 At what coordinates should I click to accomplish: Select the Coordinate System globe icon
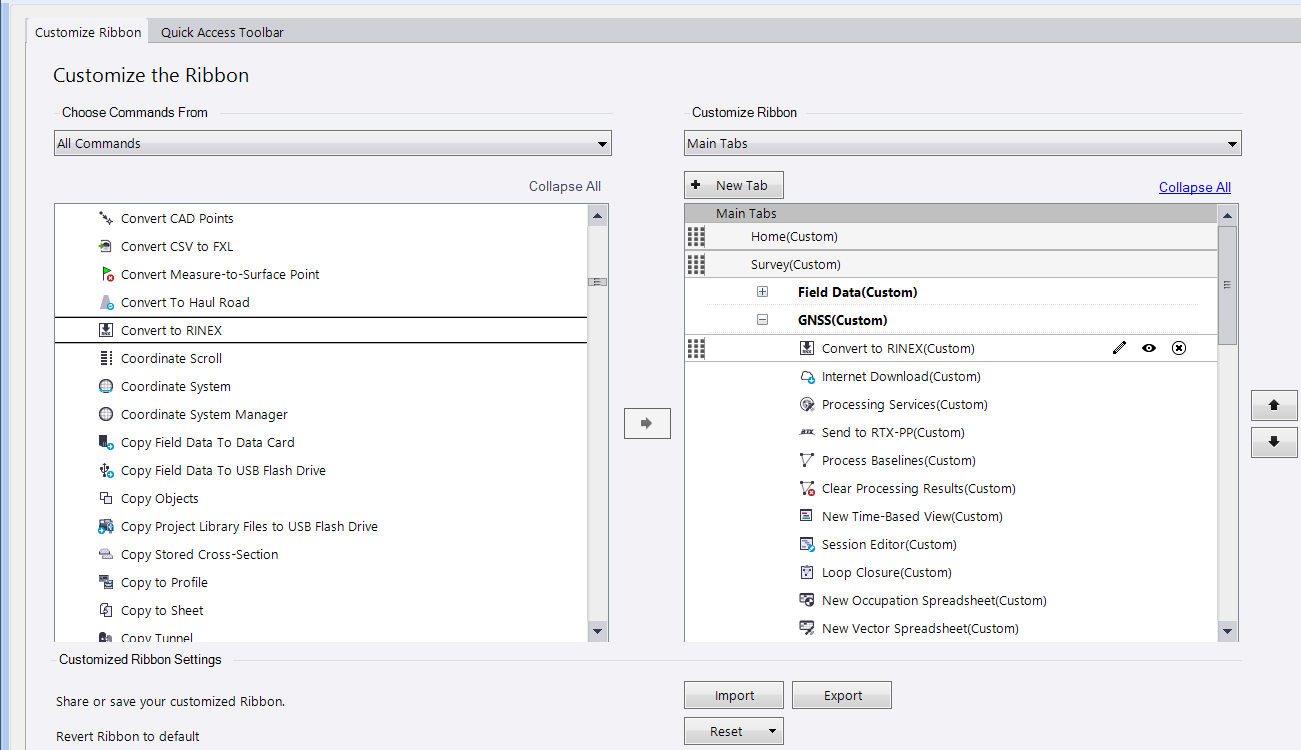pyautogui.click(x=106, y=386)
